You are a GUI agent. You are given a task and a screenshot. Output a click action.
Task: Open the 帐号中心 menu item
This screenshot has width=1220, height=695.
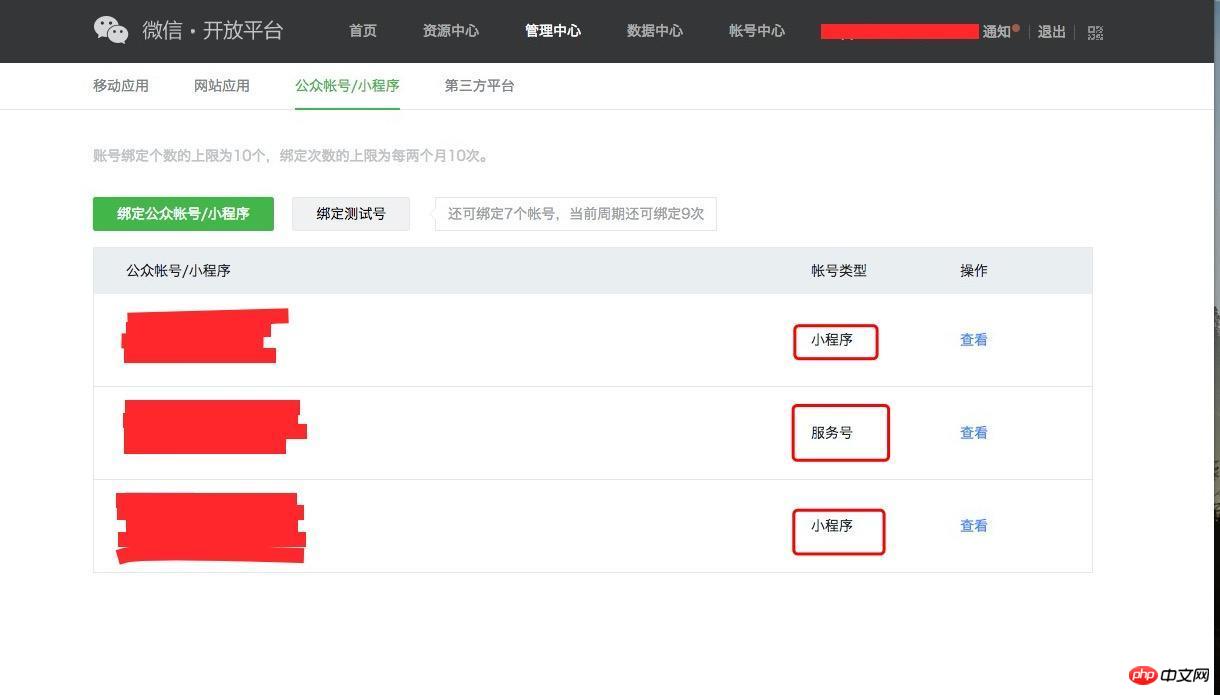point(757,31)
